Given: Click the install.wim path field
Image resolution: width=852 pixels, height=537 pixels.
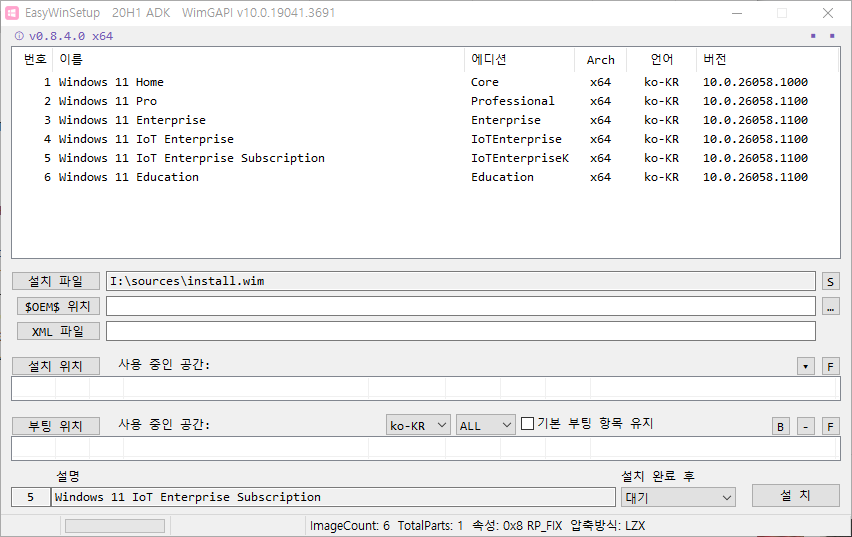Looking at the screenshot, I should (461, 281).
